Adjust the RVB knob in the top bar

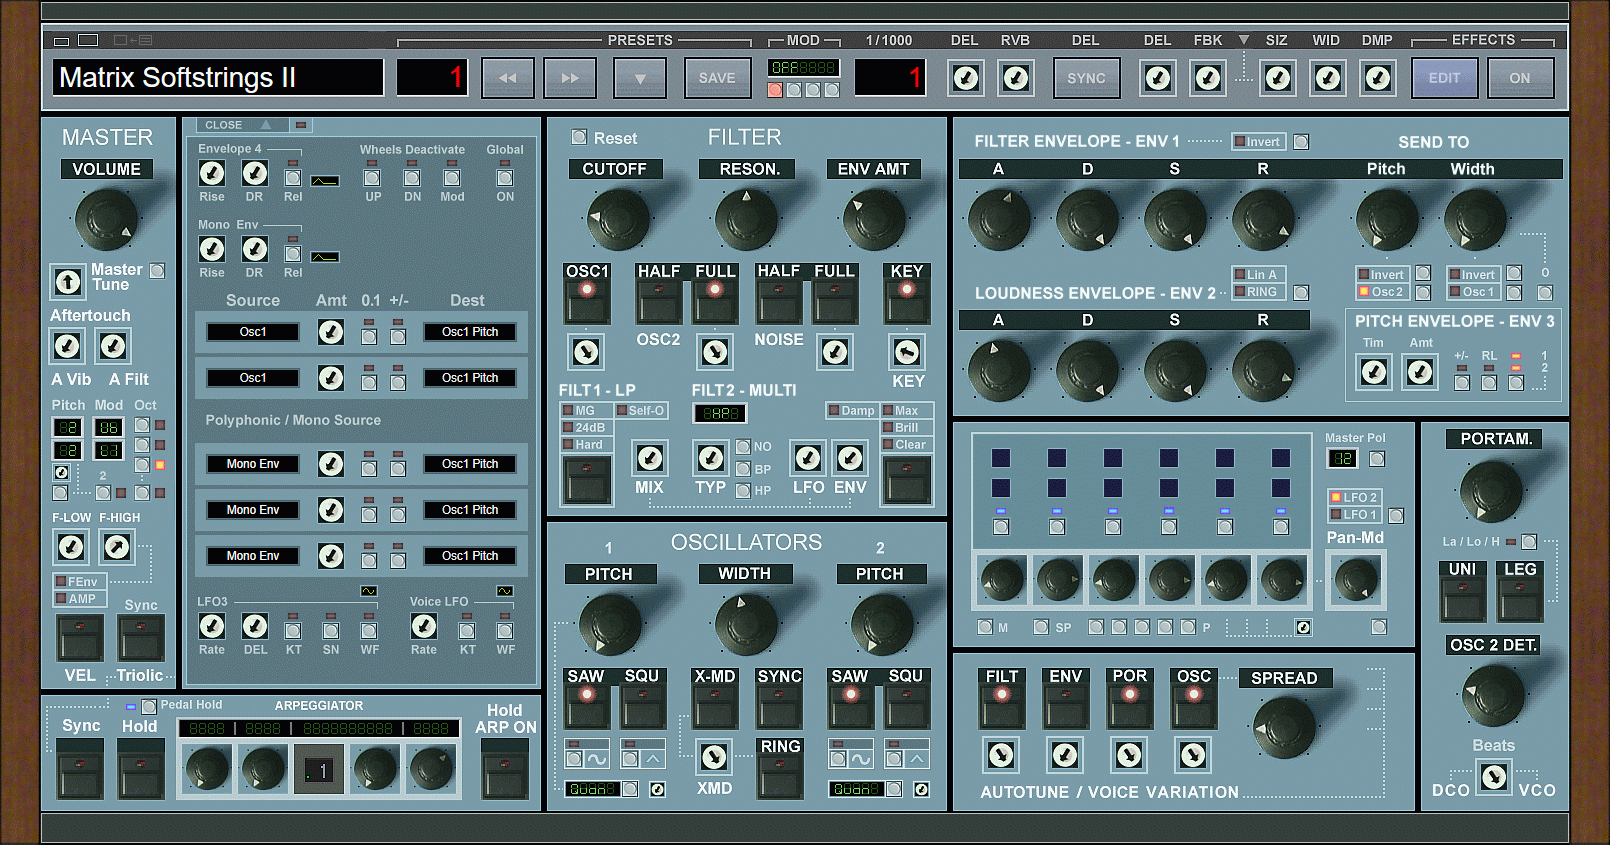[x=1016, y=78]
